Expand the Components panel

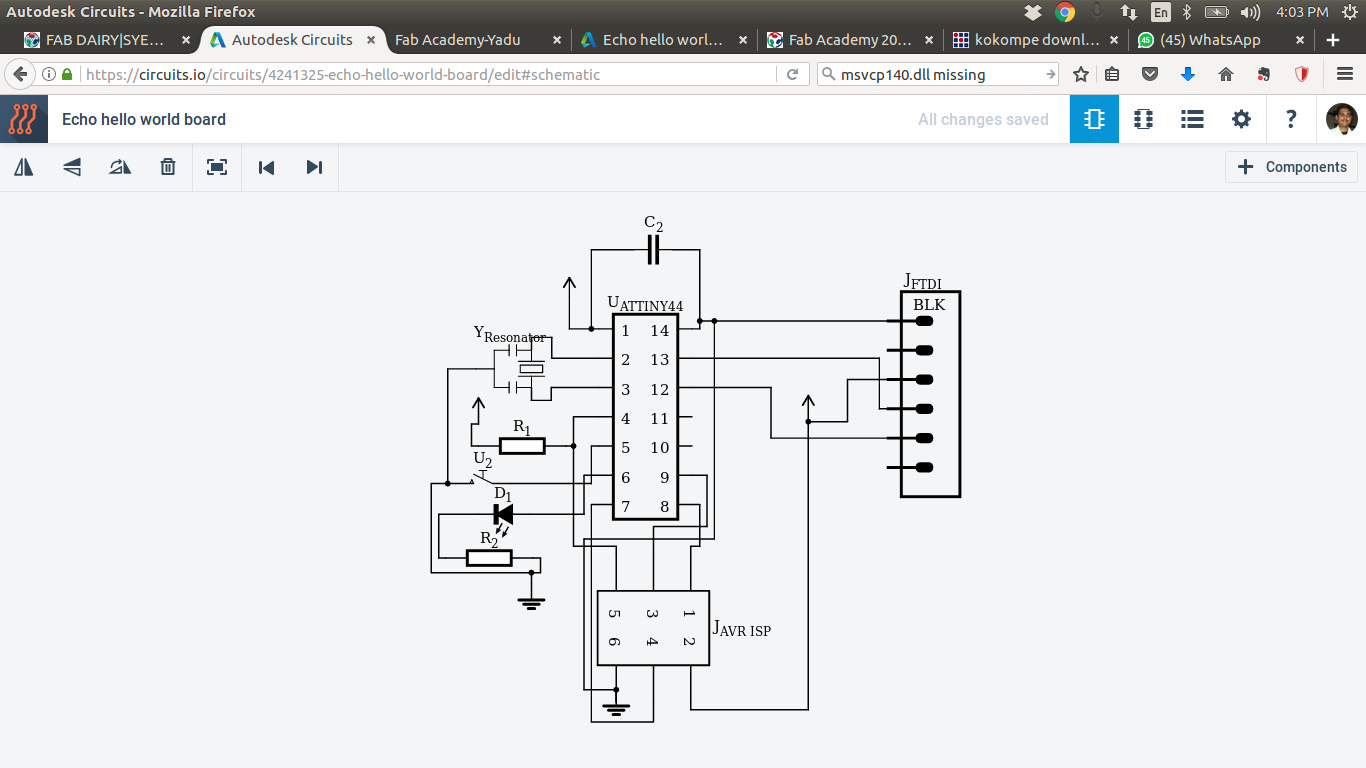click(1291, 167)
